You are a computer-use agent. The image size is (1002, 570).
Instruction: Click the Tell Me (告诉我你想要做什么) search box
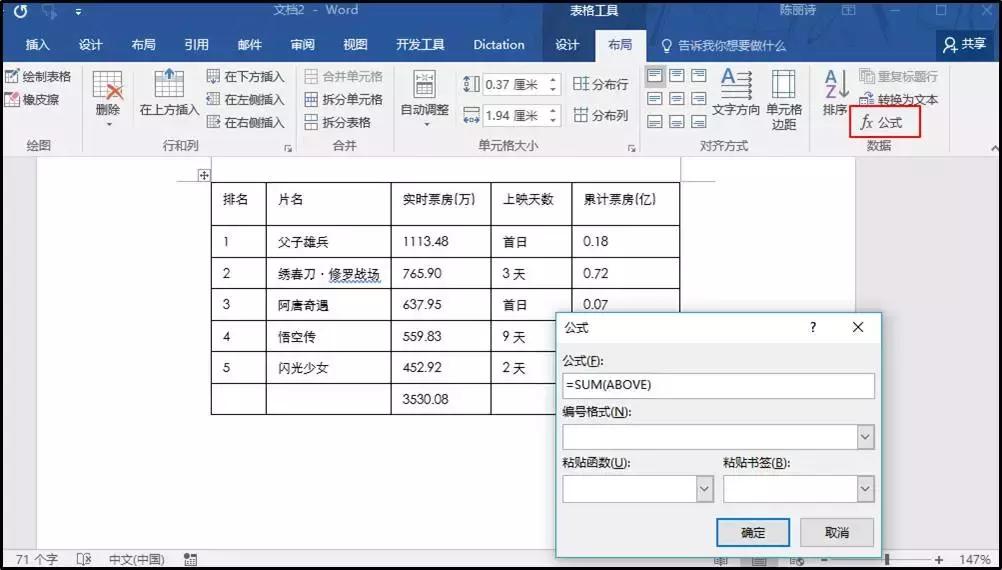point(723,46)
